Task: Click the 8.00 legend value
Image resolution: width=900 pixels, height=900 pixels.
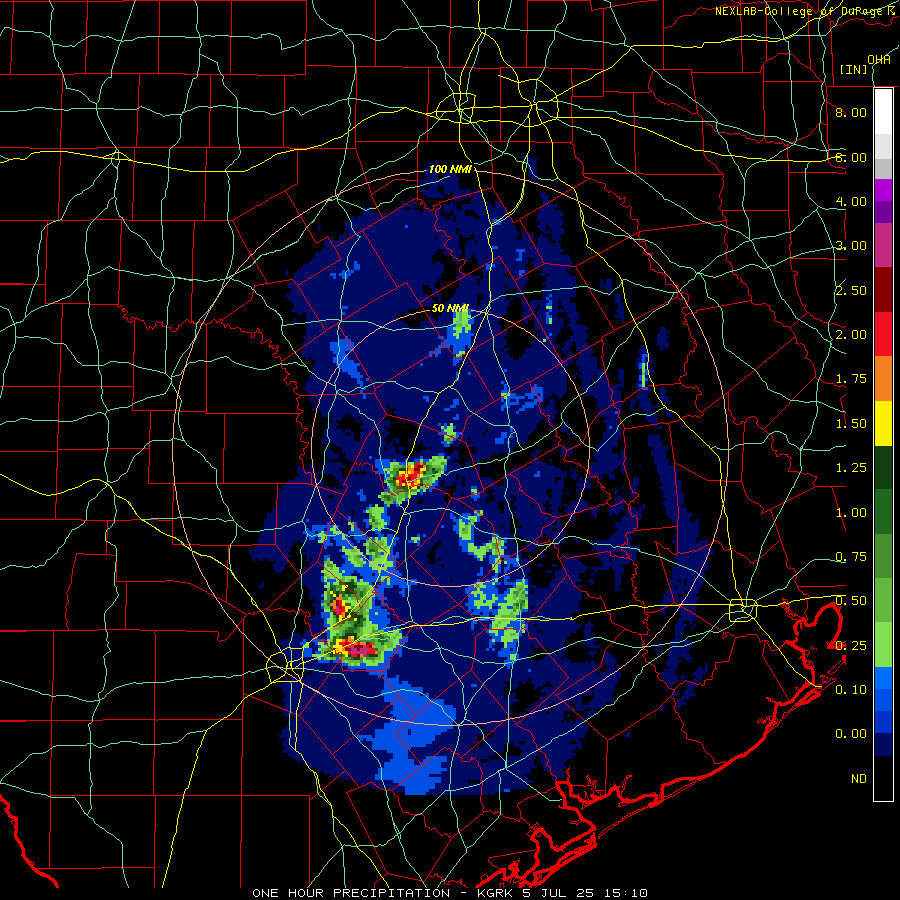Action: 851,112
